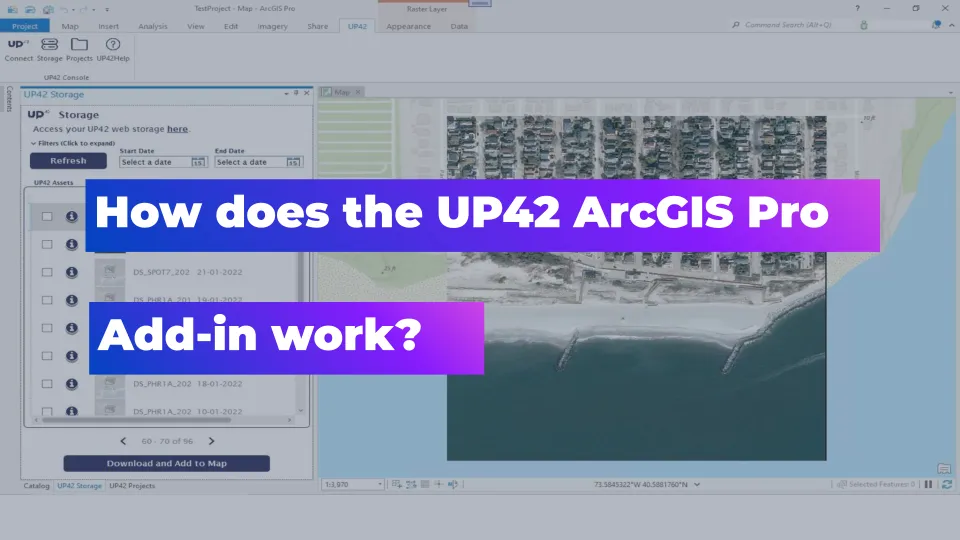Screen dimensions: 960x540
Task: Click the snapping icon in status bar
Action: coord(397,484)
